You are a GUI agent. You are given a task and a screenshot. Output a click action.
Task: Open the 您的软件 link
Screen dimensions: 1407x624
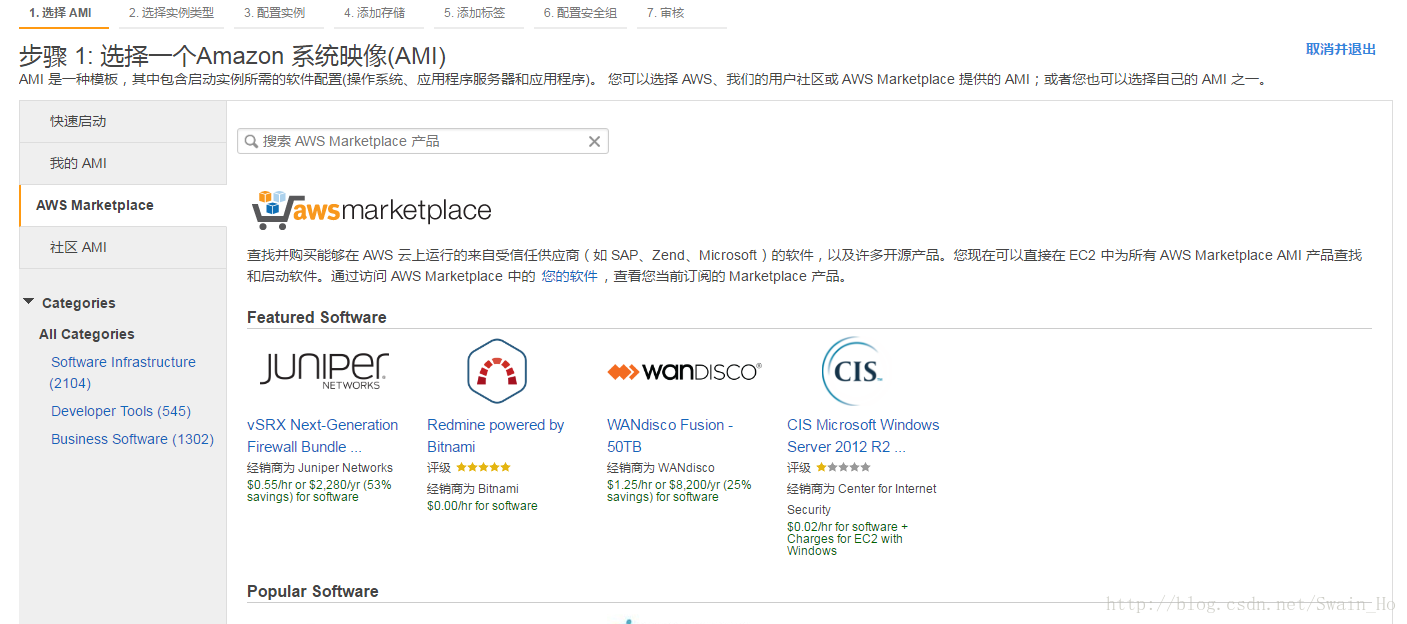(x=569, y=277)
